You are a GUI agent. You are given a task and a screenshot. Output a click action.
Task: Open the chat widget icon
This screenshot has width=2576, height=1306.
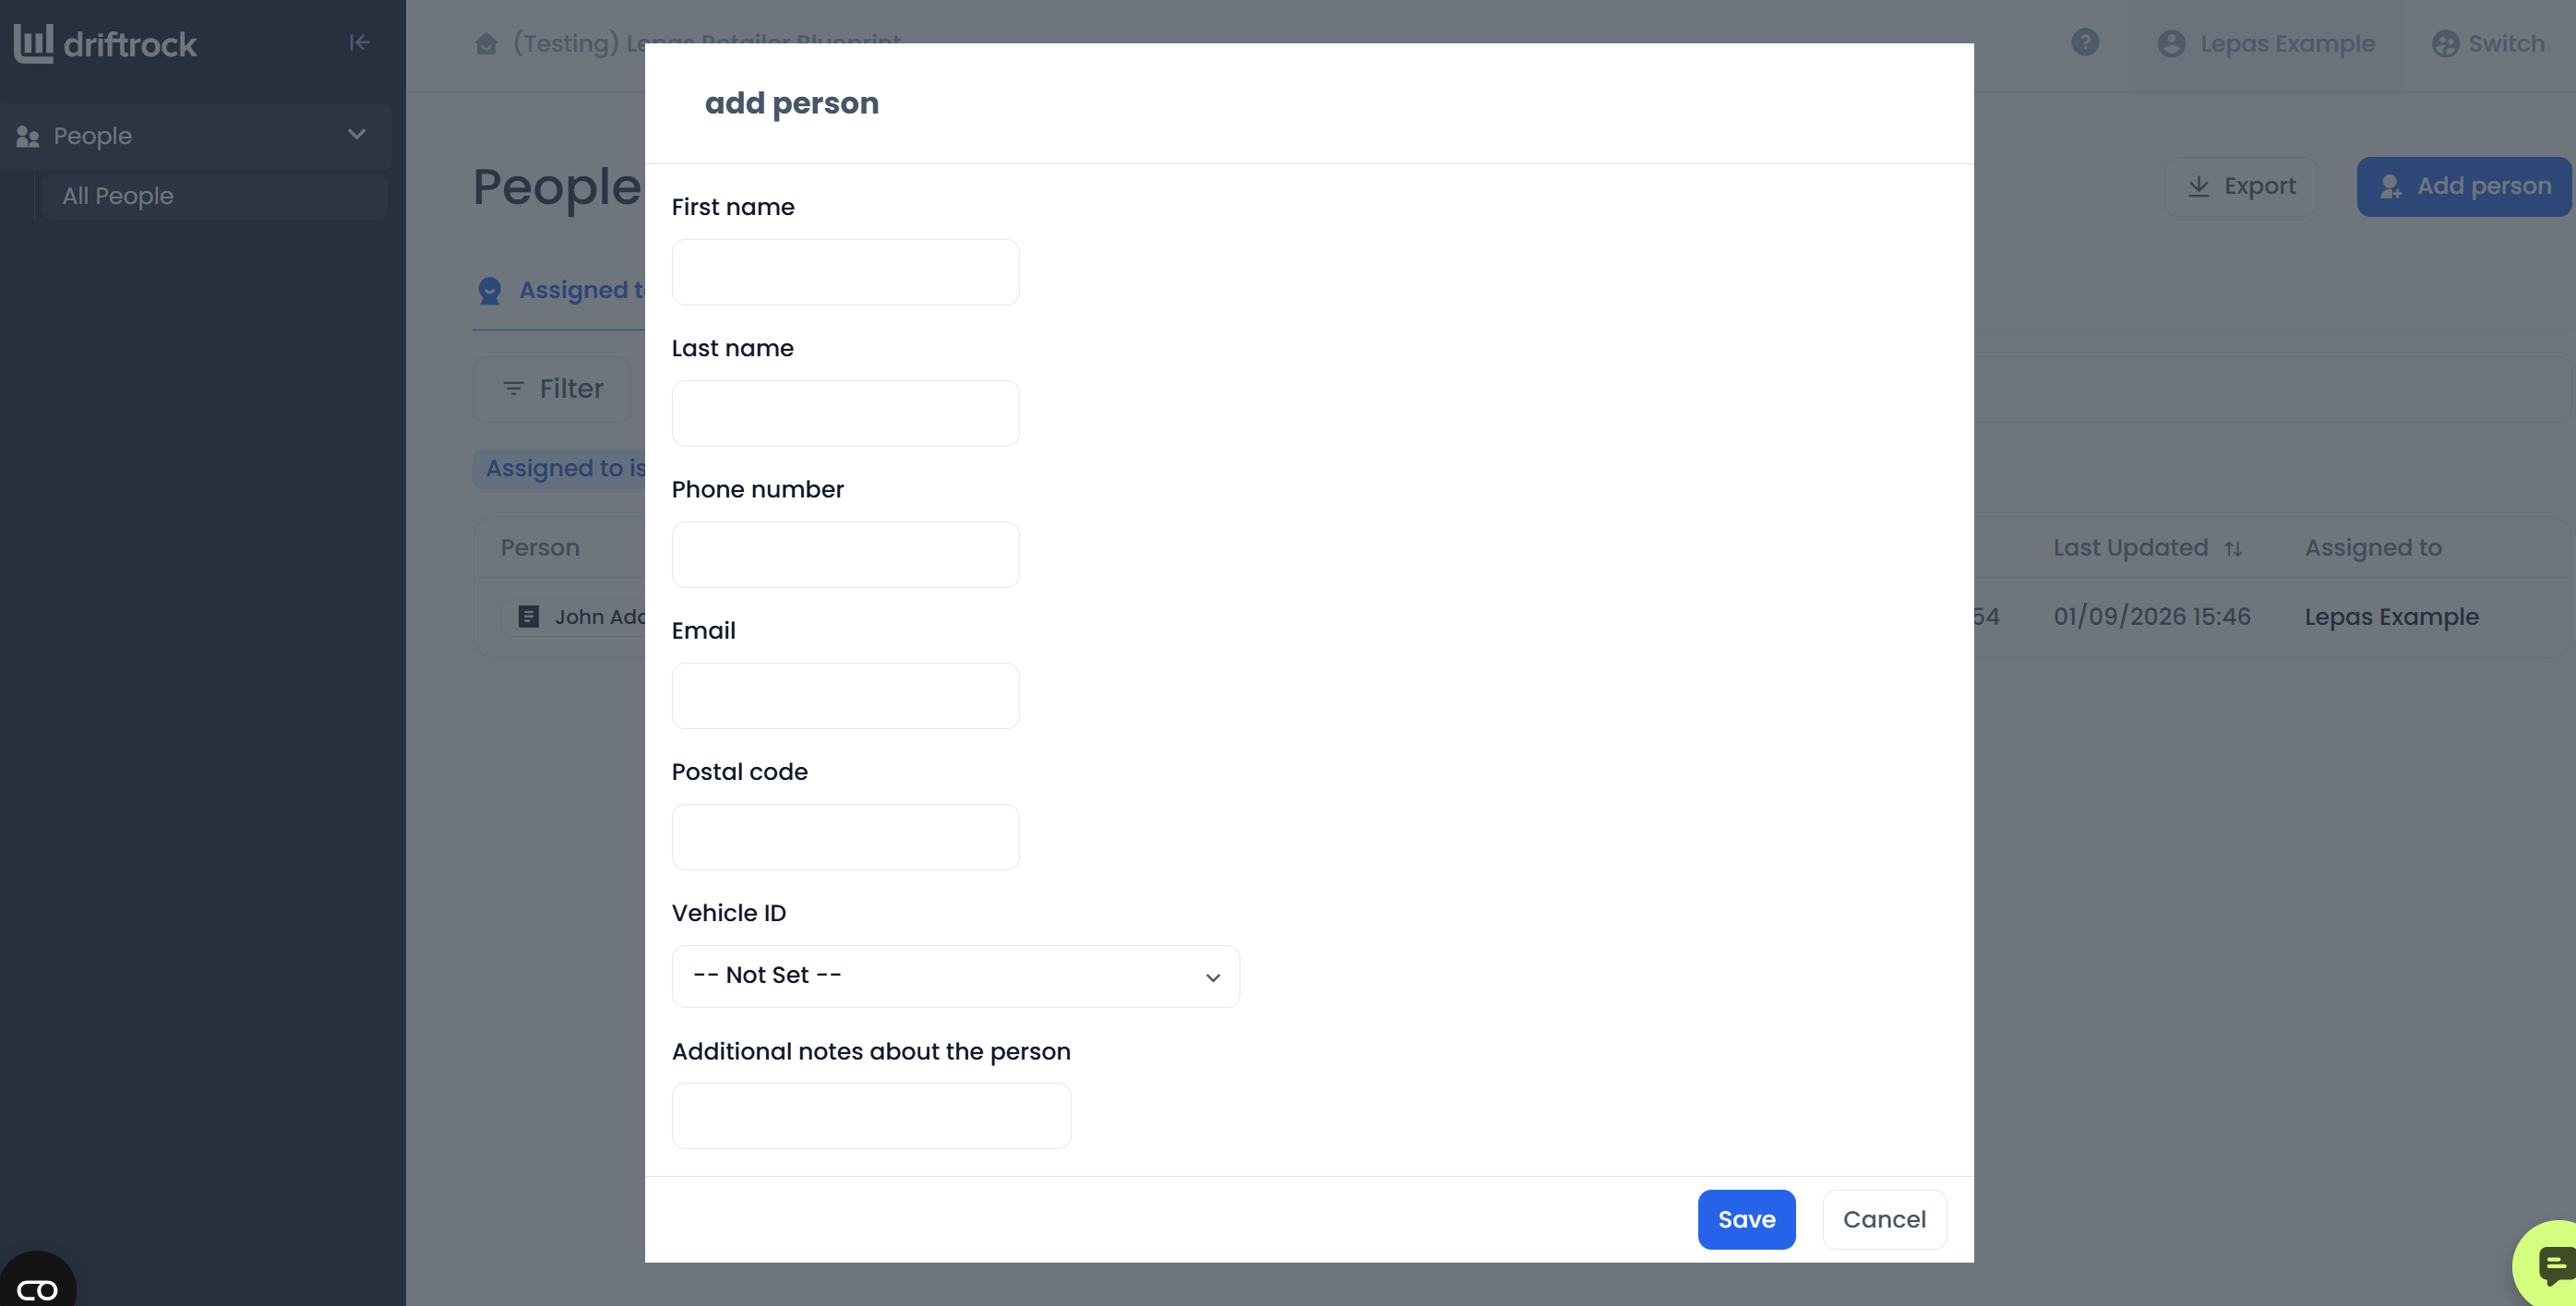[x=2553, y=1265]
